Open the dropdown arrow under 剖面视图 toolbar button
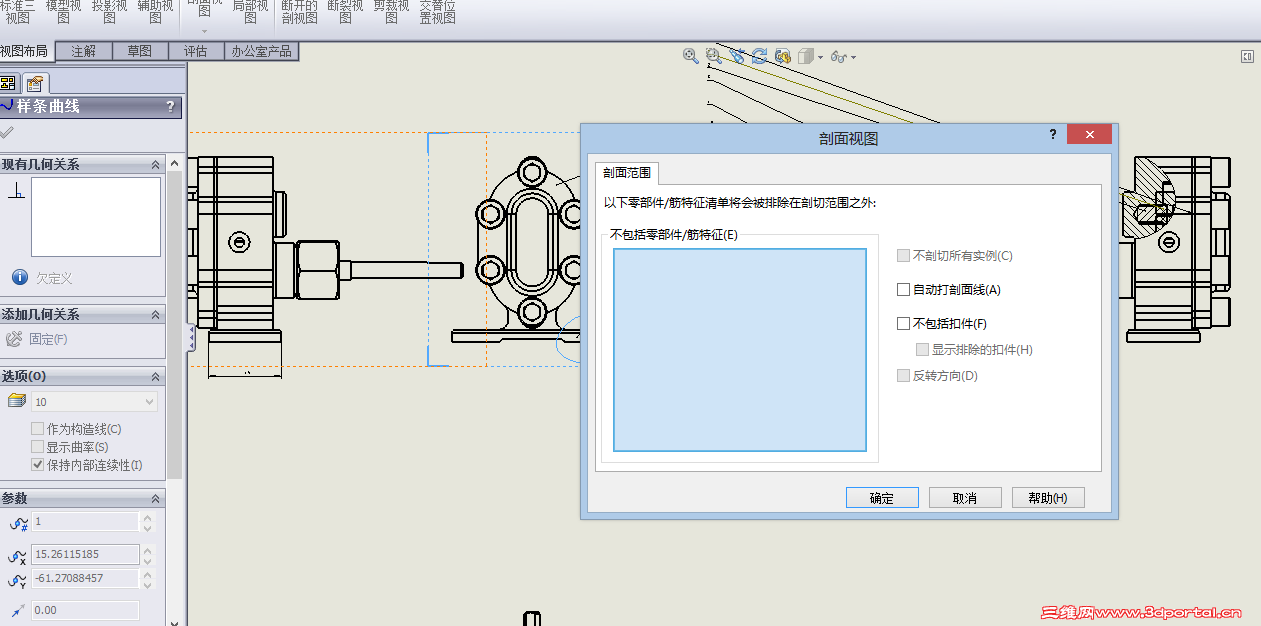This screenshot has width=1261, height=626. click(x=204, y=31)
